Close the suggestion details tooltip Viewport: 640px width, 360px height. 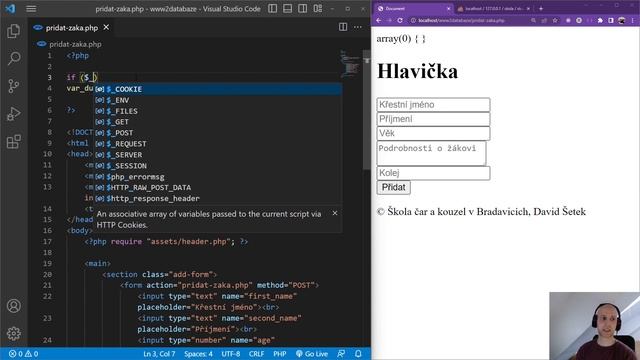[x=335, y=213]
